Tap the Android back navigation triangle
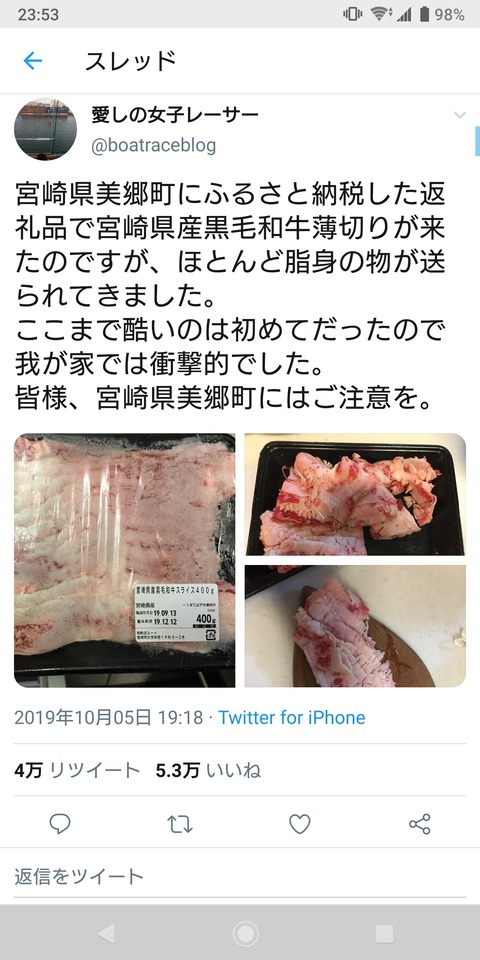The width and height of the screenshot is (480, 960). coord(106,934)
